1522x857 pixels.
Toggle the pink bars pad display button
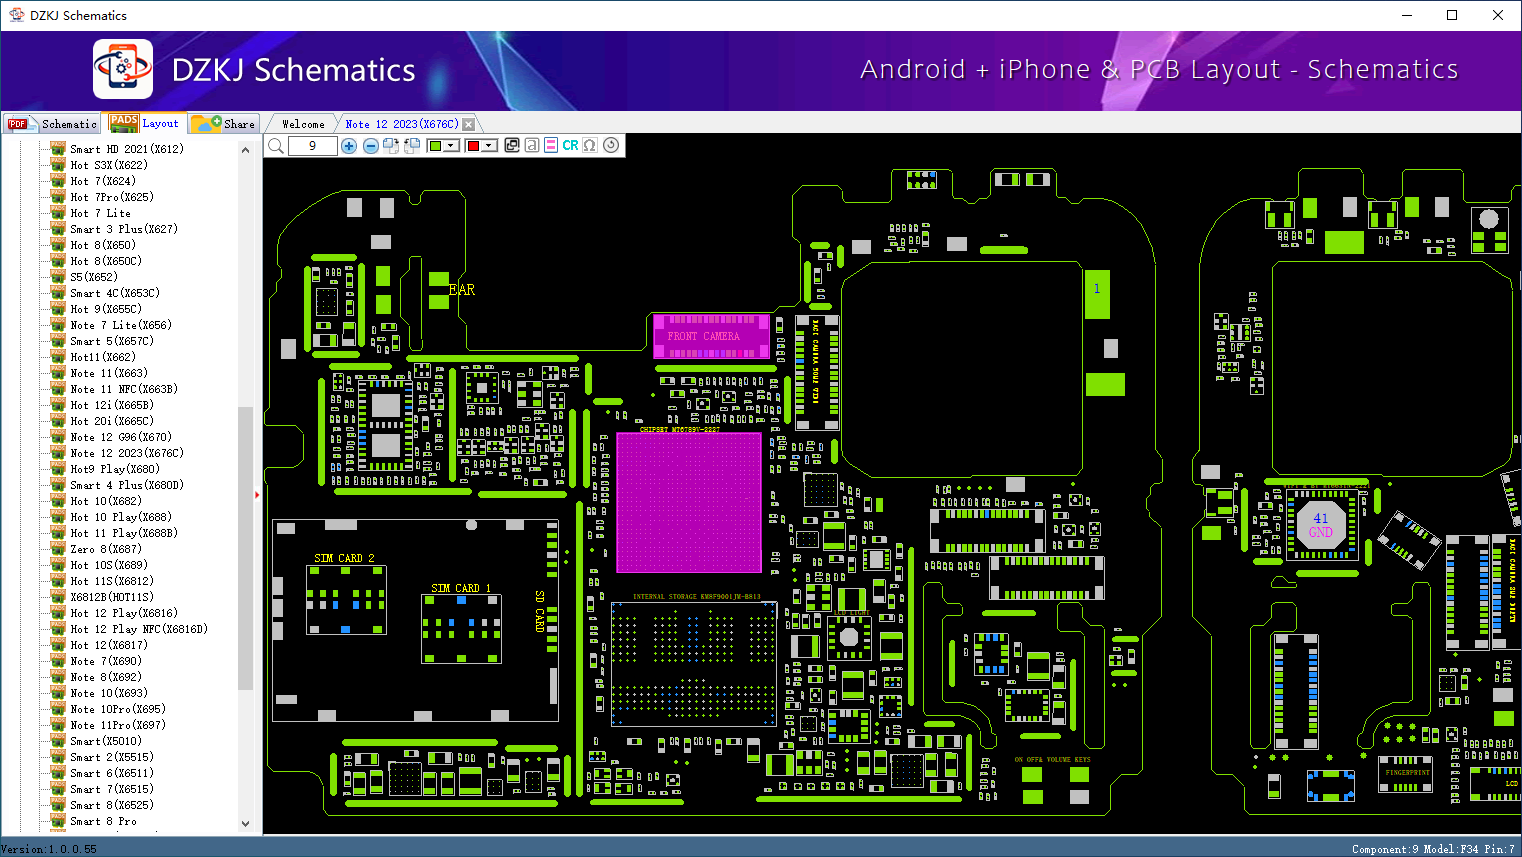tap(551, 145)
